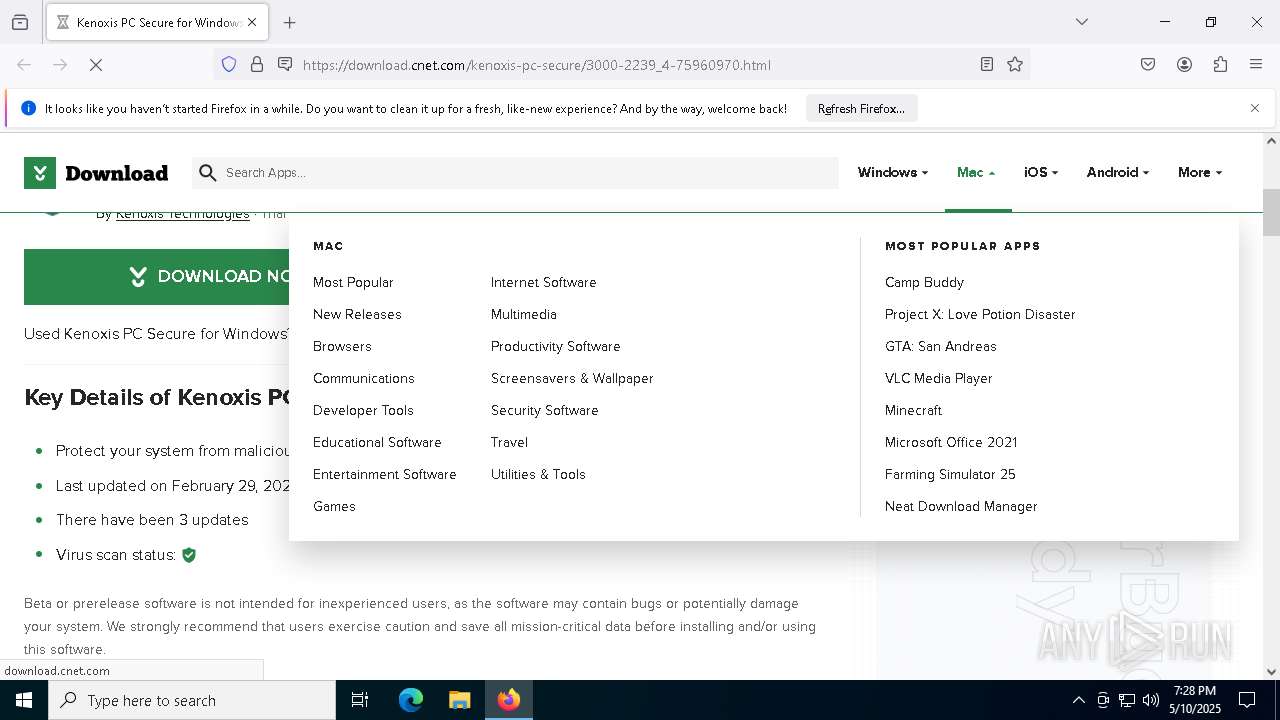Click the site padlock icon
Screen dimensions: 1280x720
point(257,65)
